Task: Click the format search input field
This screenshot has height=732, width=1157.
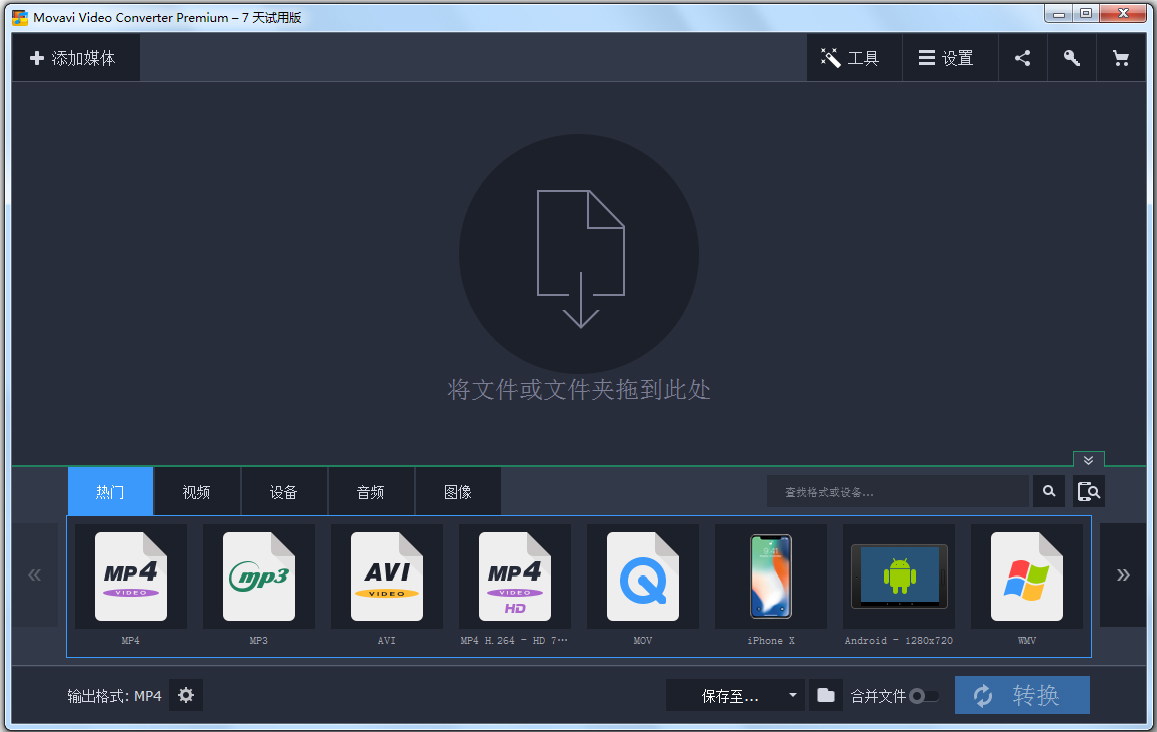Action: click(x=897, y=491)
